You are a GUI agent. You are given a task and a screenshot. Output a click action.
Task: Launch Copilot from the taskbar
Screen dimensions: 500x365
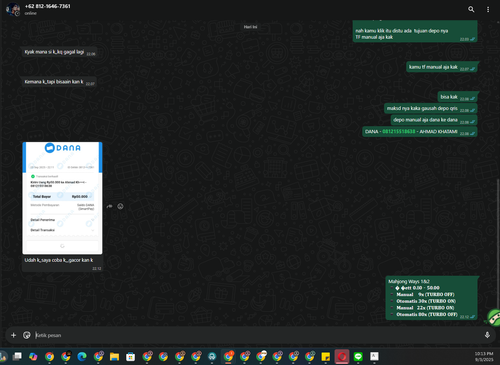click(33, 357)
